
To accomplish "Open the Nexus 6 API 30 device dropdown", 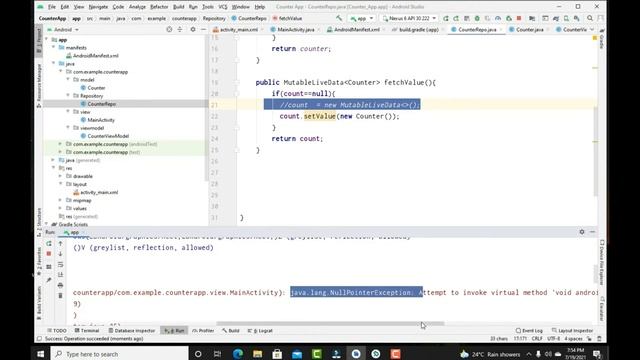I will [409, 18].
